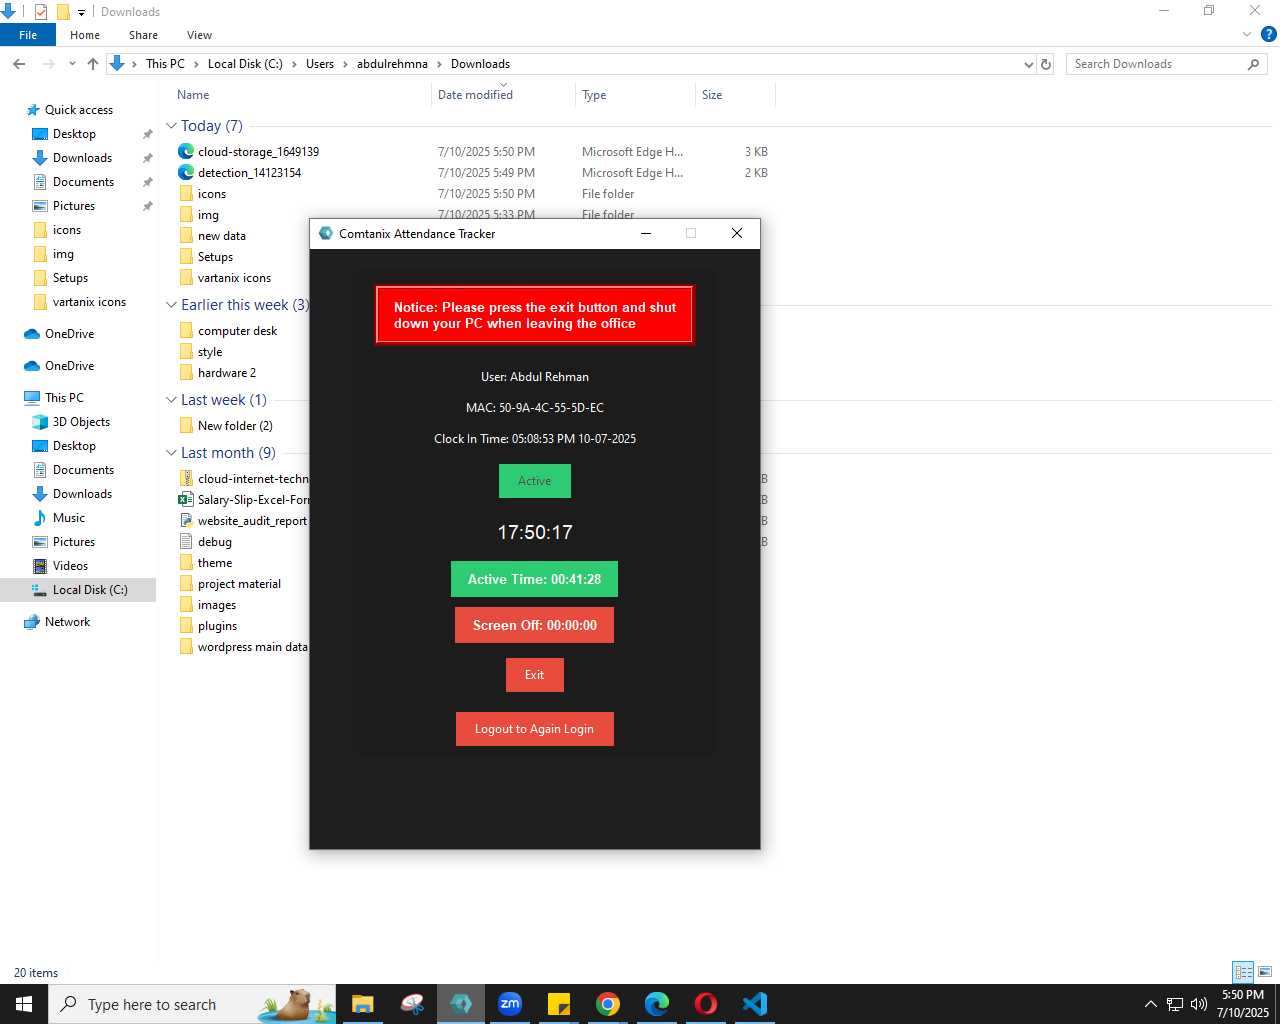Open the Share ribbon tab
This screenshot has width=1280, height=1024.
pyautogui.click(x=143, y=35)
